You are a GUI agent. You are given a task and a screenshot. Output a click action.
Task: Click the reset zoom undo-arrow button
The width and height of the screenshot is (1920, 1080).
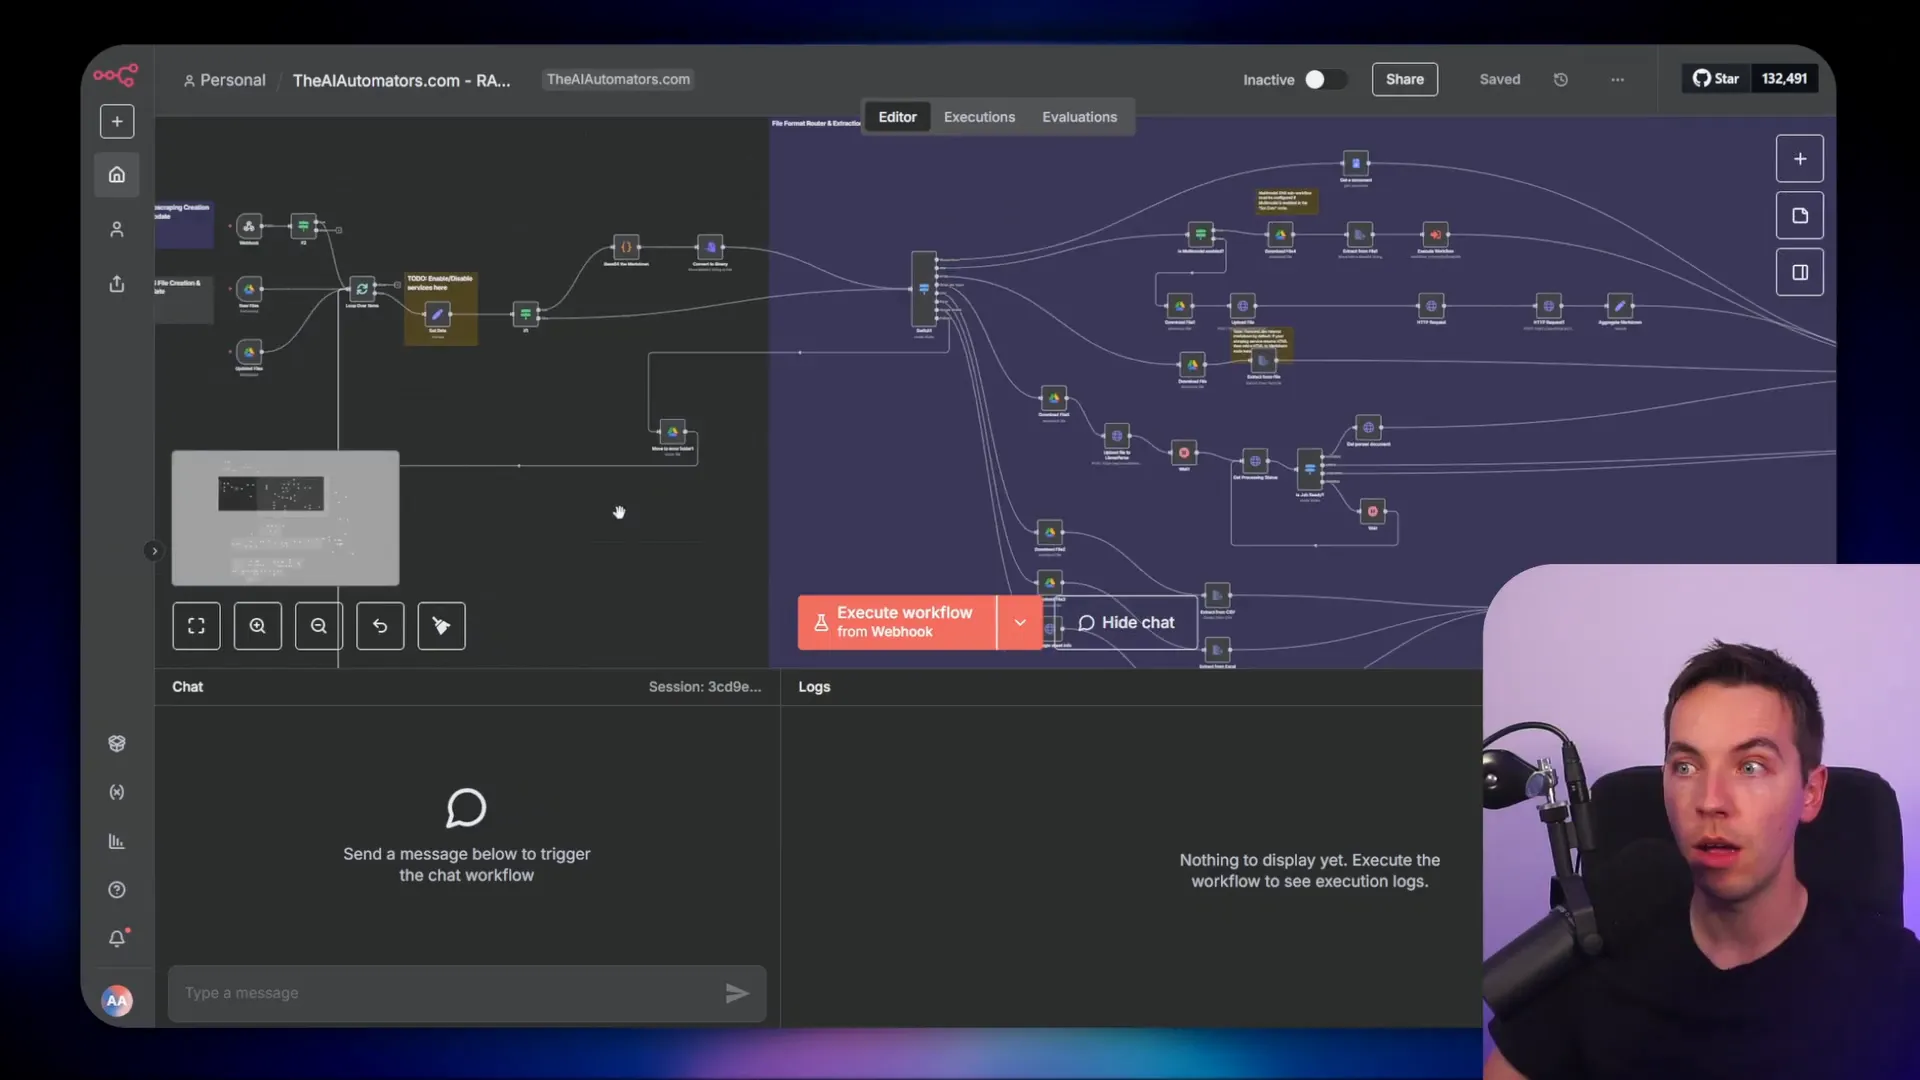[x=380, y=626]
